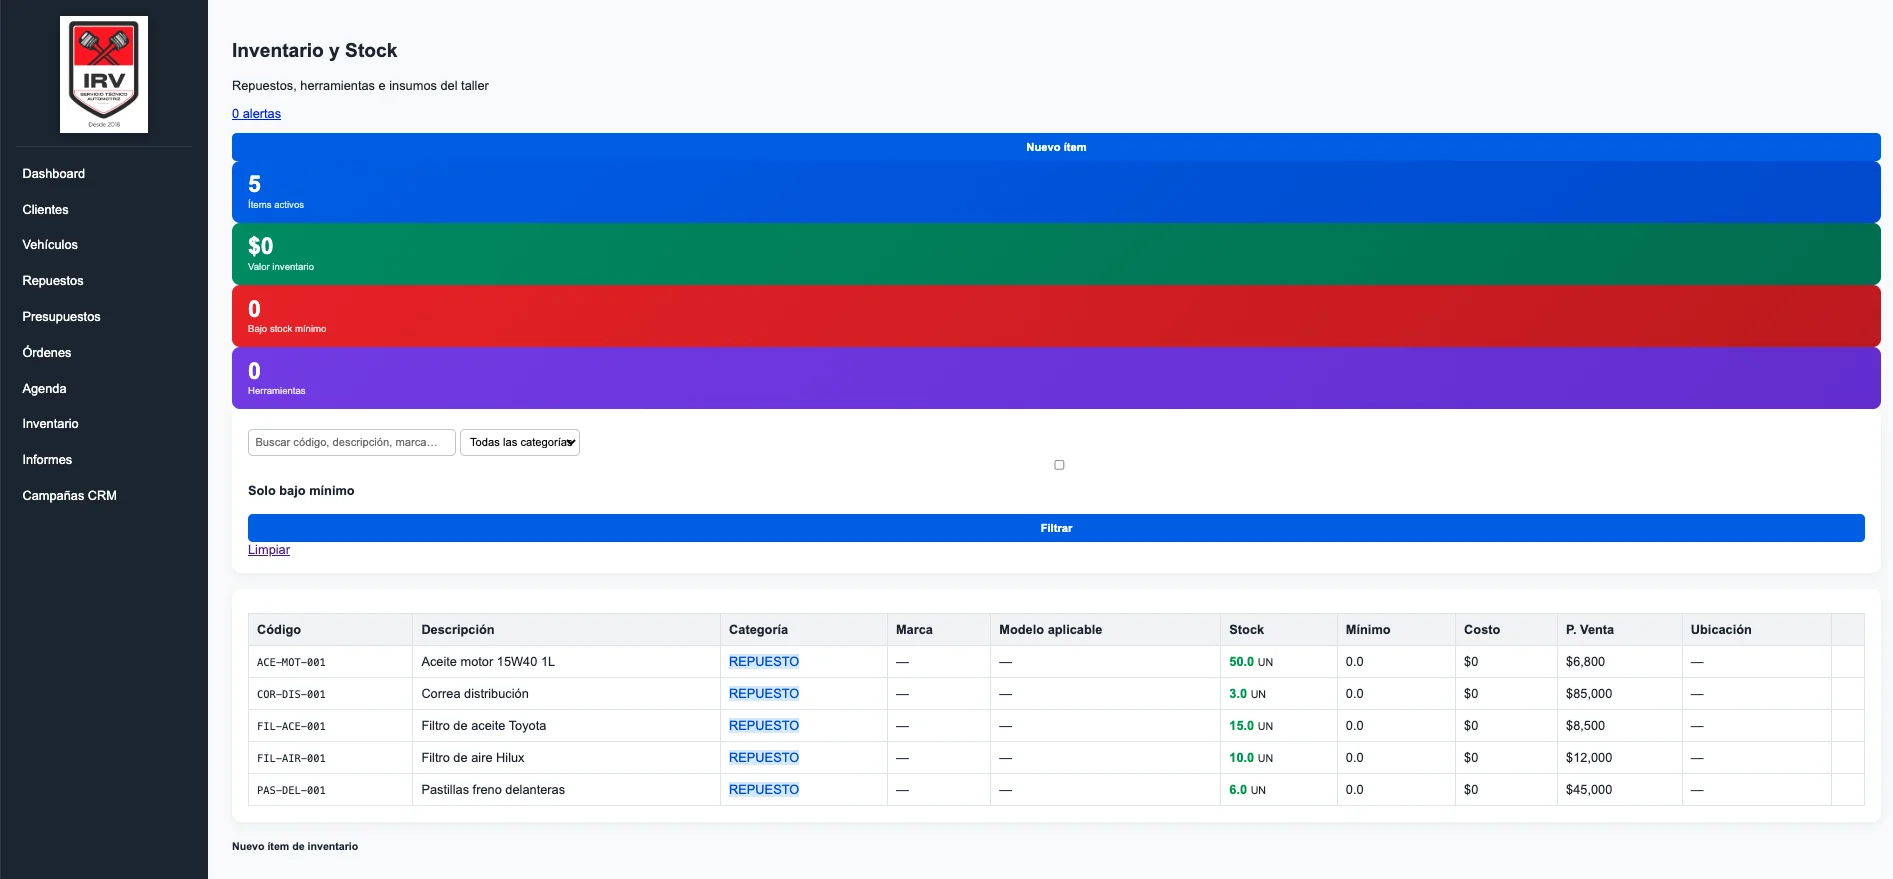Viewport: 1893px width, 879px height.
Task: Select Informes in the sidebar
Action: 48,460
